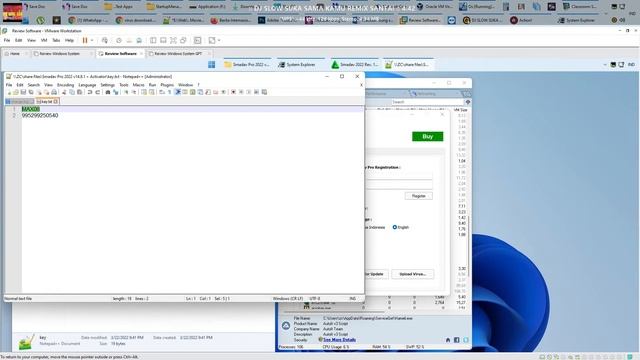Click the Print icon in Notepad++ toolbar
The image size is (640, 360).
click(x=54, y=92)
